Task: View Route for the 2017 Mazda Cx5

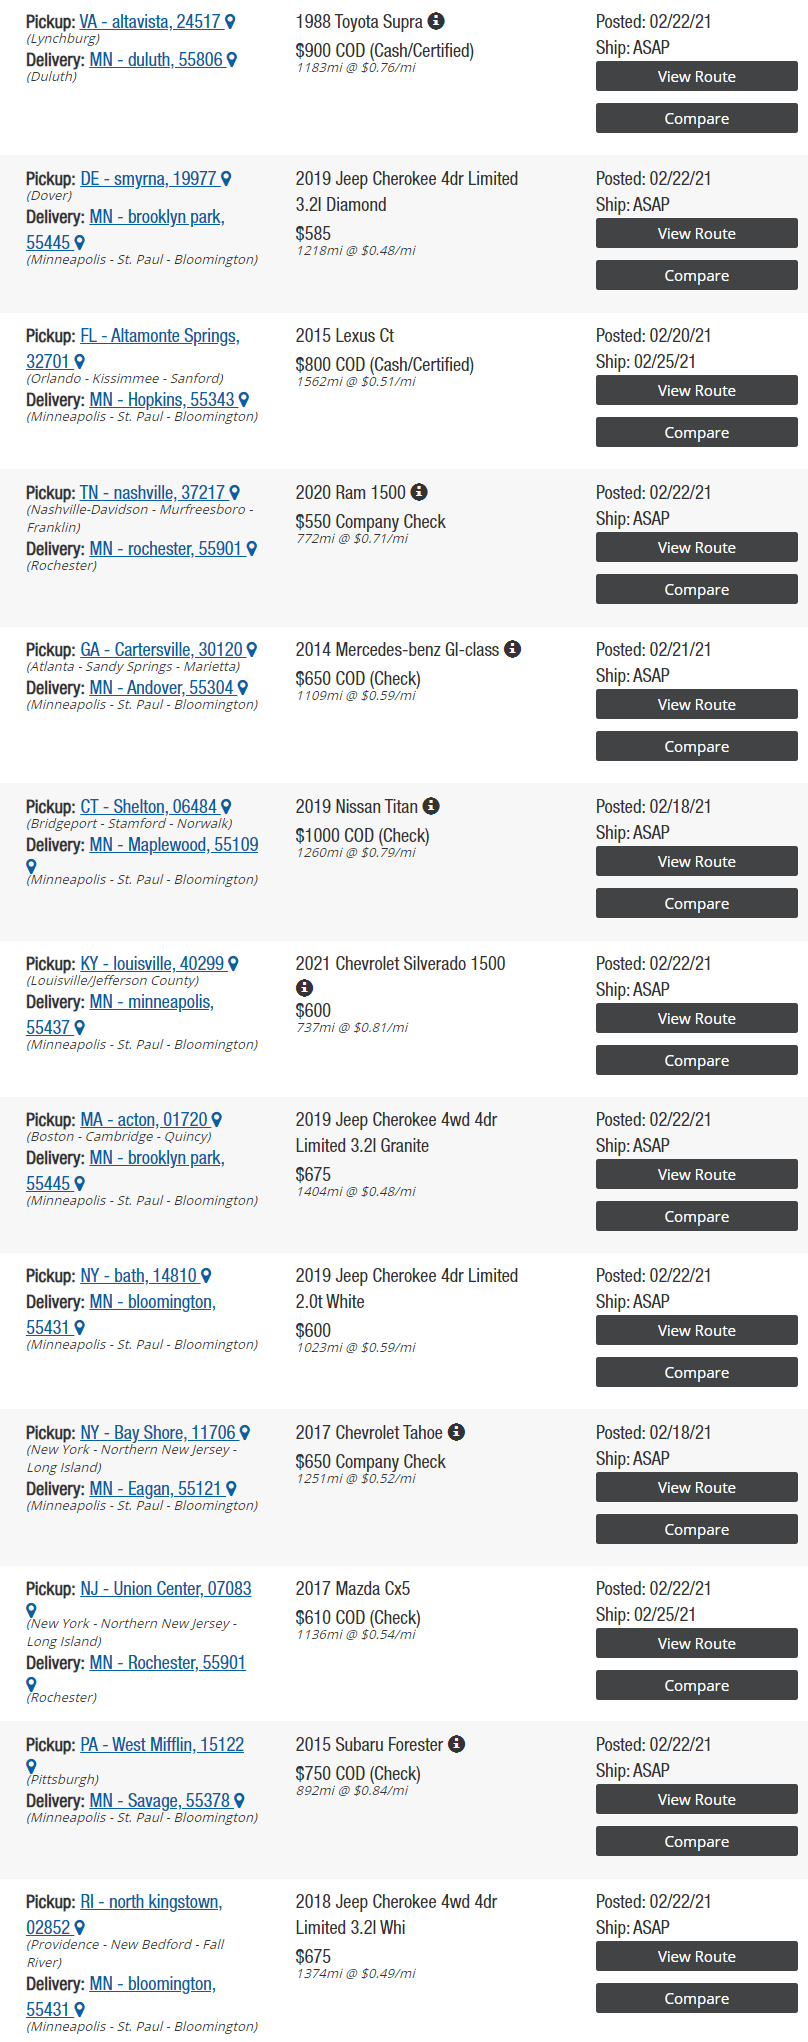Action: (697, 1643)
